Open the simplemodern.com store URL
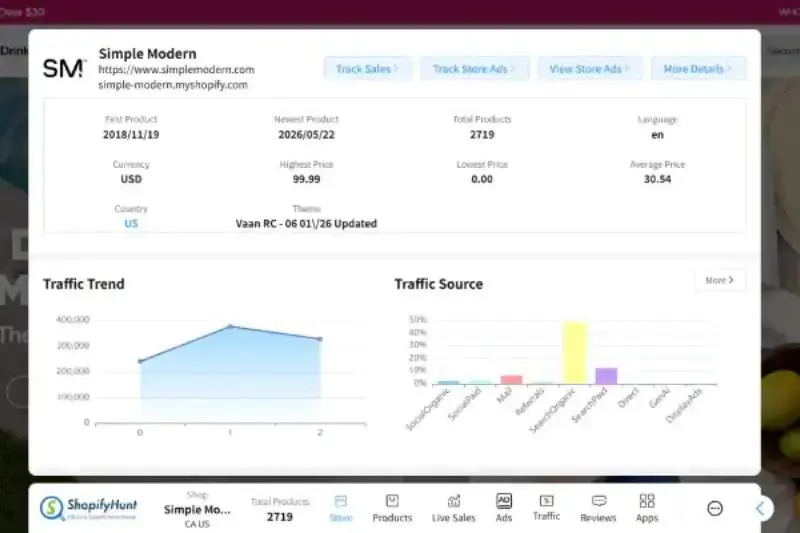 (177, 69)
